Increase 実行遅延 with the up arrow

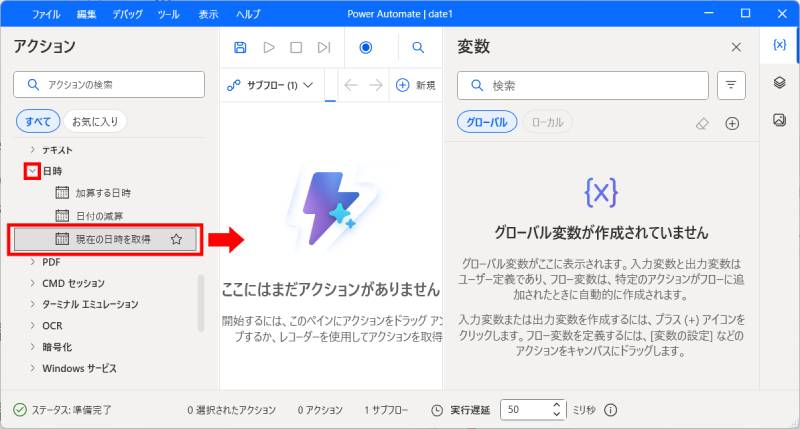(557, 405)
